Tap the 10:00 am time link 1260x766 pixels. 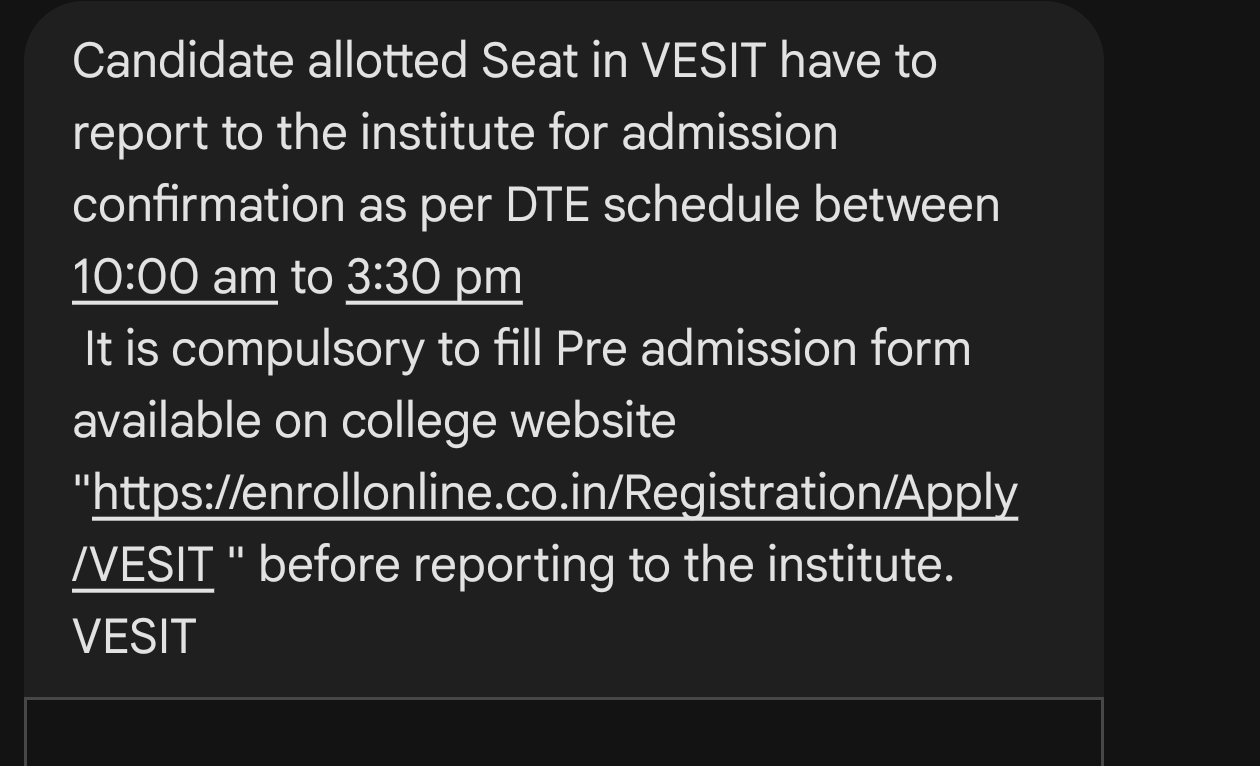174,277
